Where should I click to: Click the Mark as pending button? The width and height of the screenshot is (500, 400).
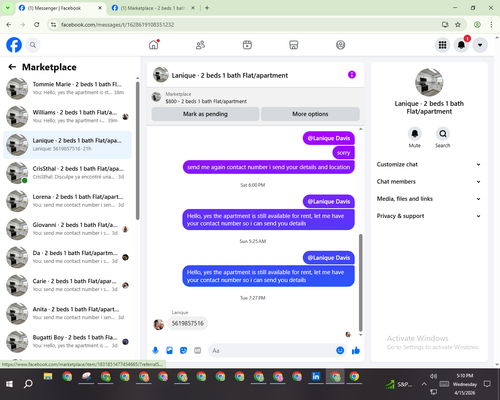pos(205,114)
